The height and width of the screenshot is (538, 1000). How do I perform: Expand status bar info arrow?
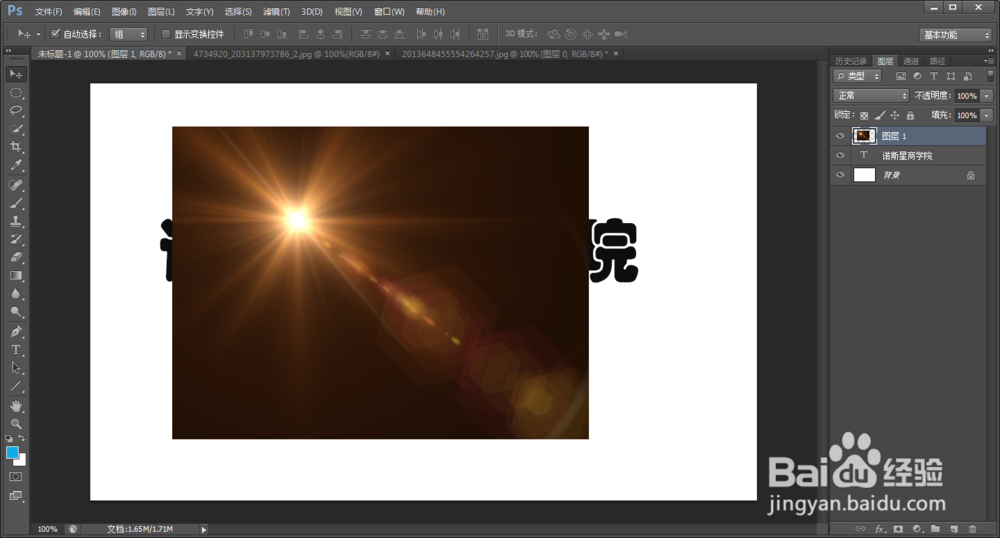(204, 529)
